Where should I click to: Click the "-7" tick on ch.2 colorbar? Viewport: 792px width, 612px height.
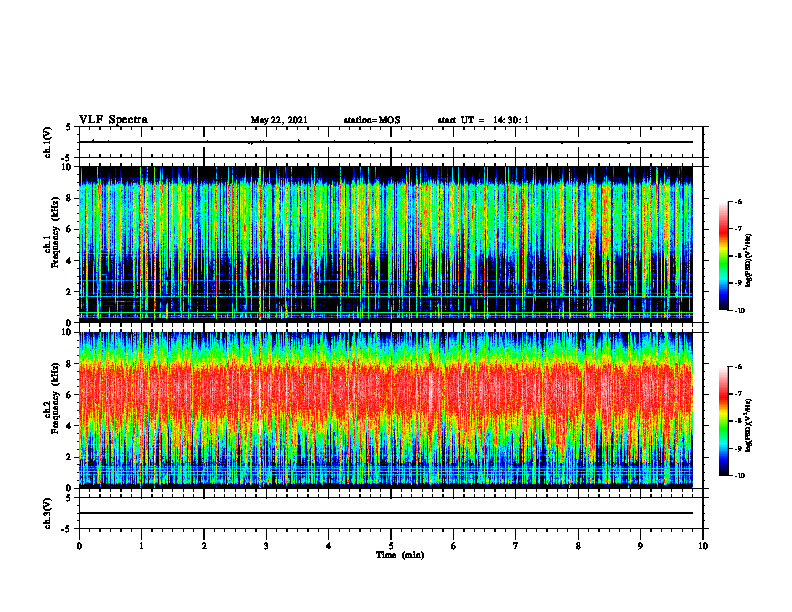(x=739, y=394)
